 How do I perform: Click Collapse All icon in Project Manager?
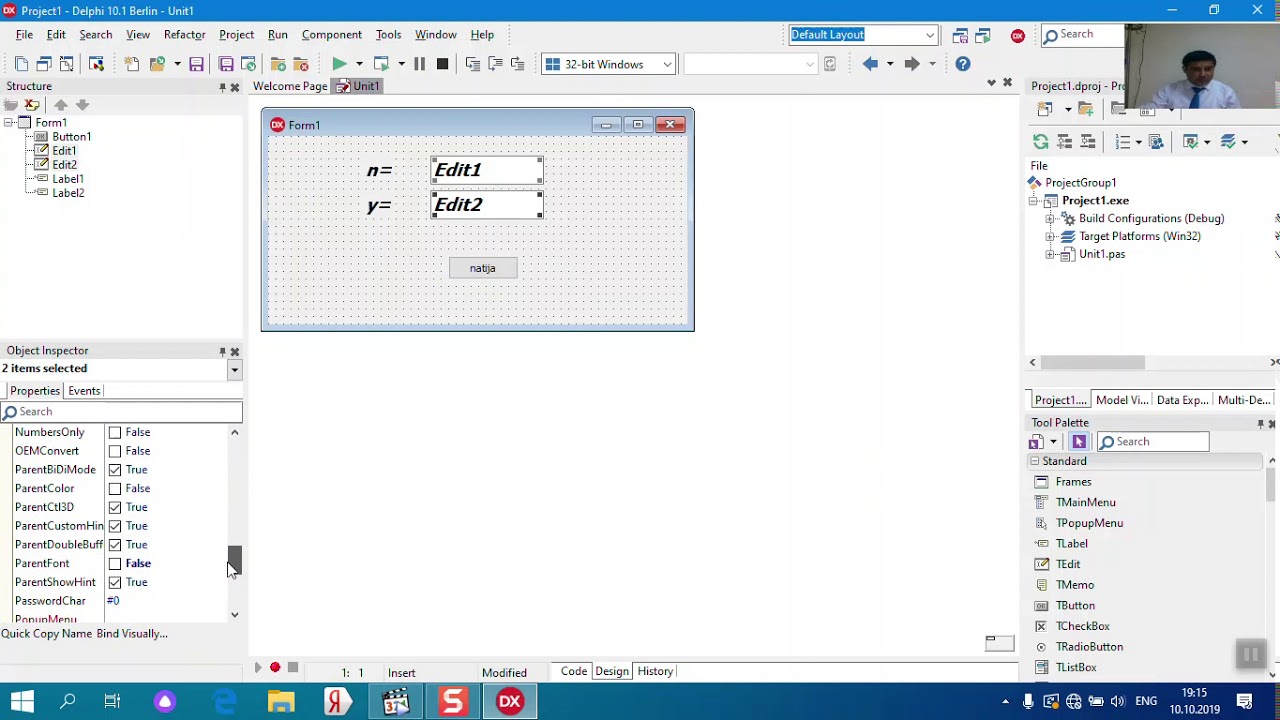point(1088,142)
